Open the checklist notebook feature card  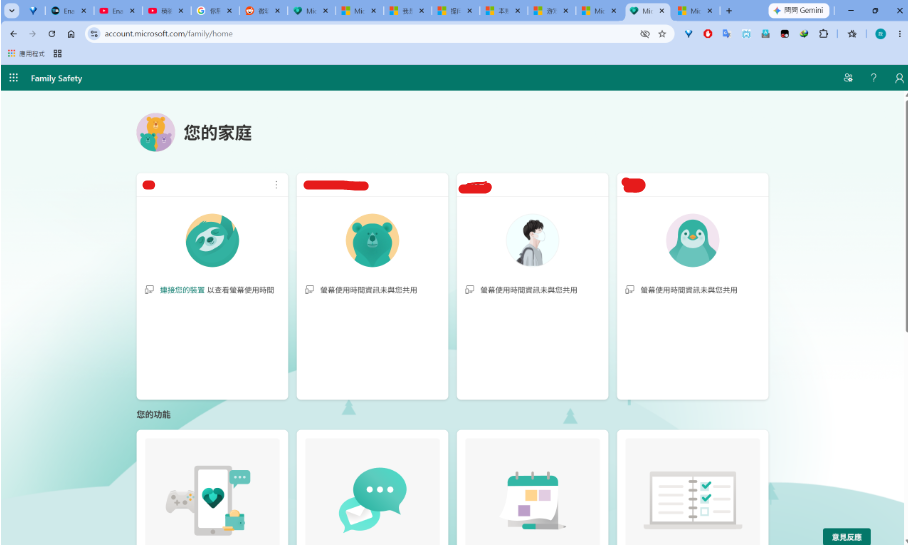coord(693,489)
